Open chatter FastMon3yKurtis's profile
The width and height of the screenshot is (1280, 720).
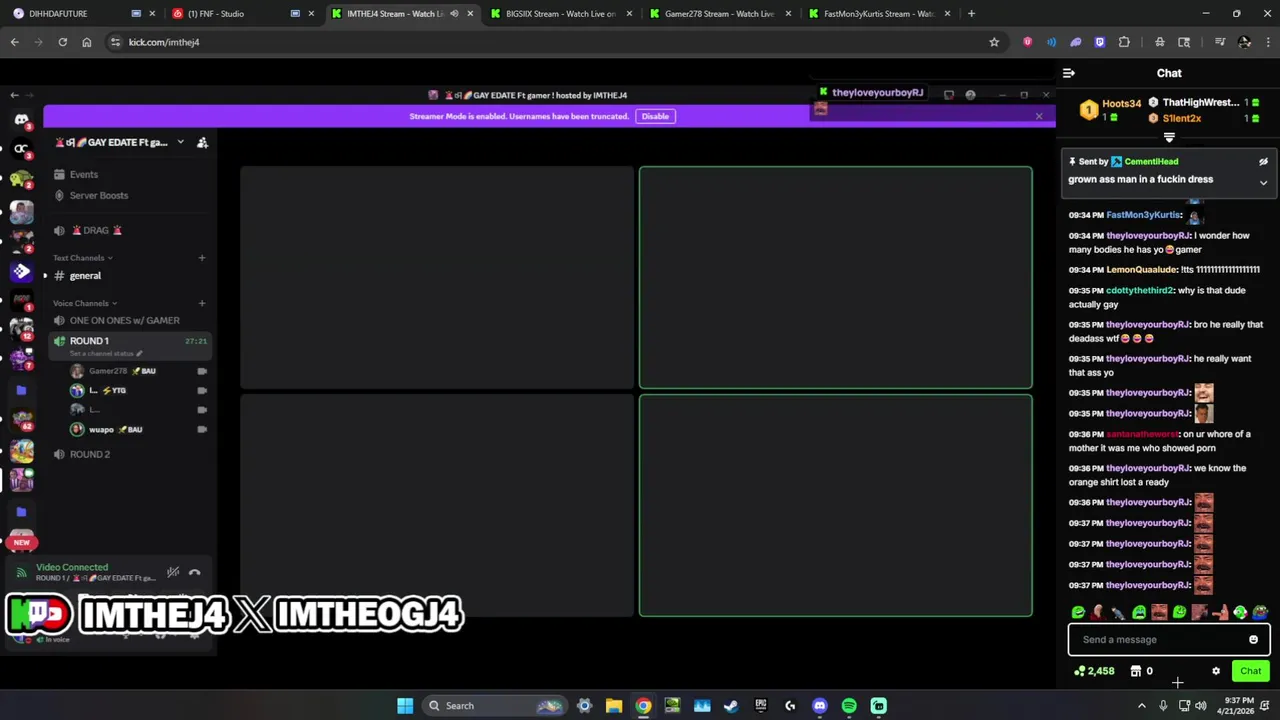pyautogui.click(x=1143, y=215)
